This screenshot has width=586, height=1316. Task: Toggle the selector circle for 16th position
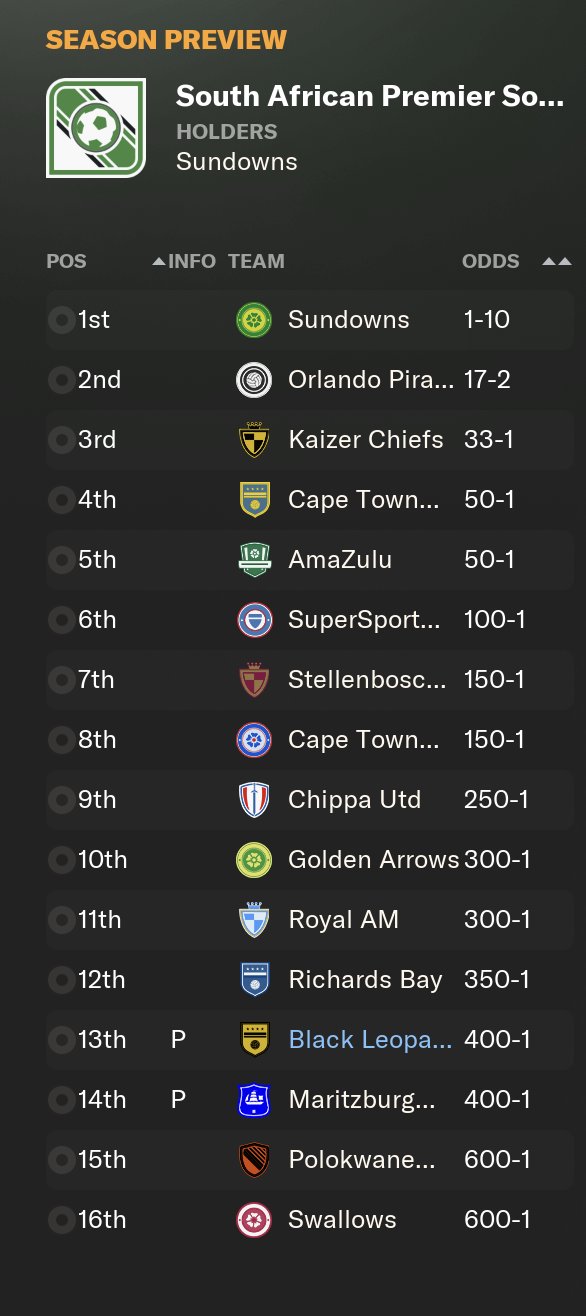point(60,1220)
